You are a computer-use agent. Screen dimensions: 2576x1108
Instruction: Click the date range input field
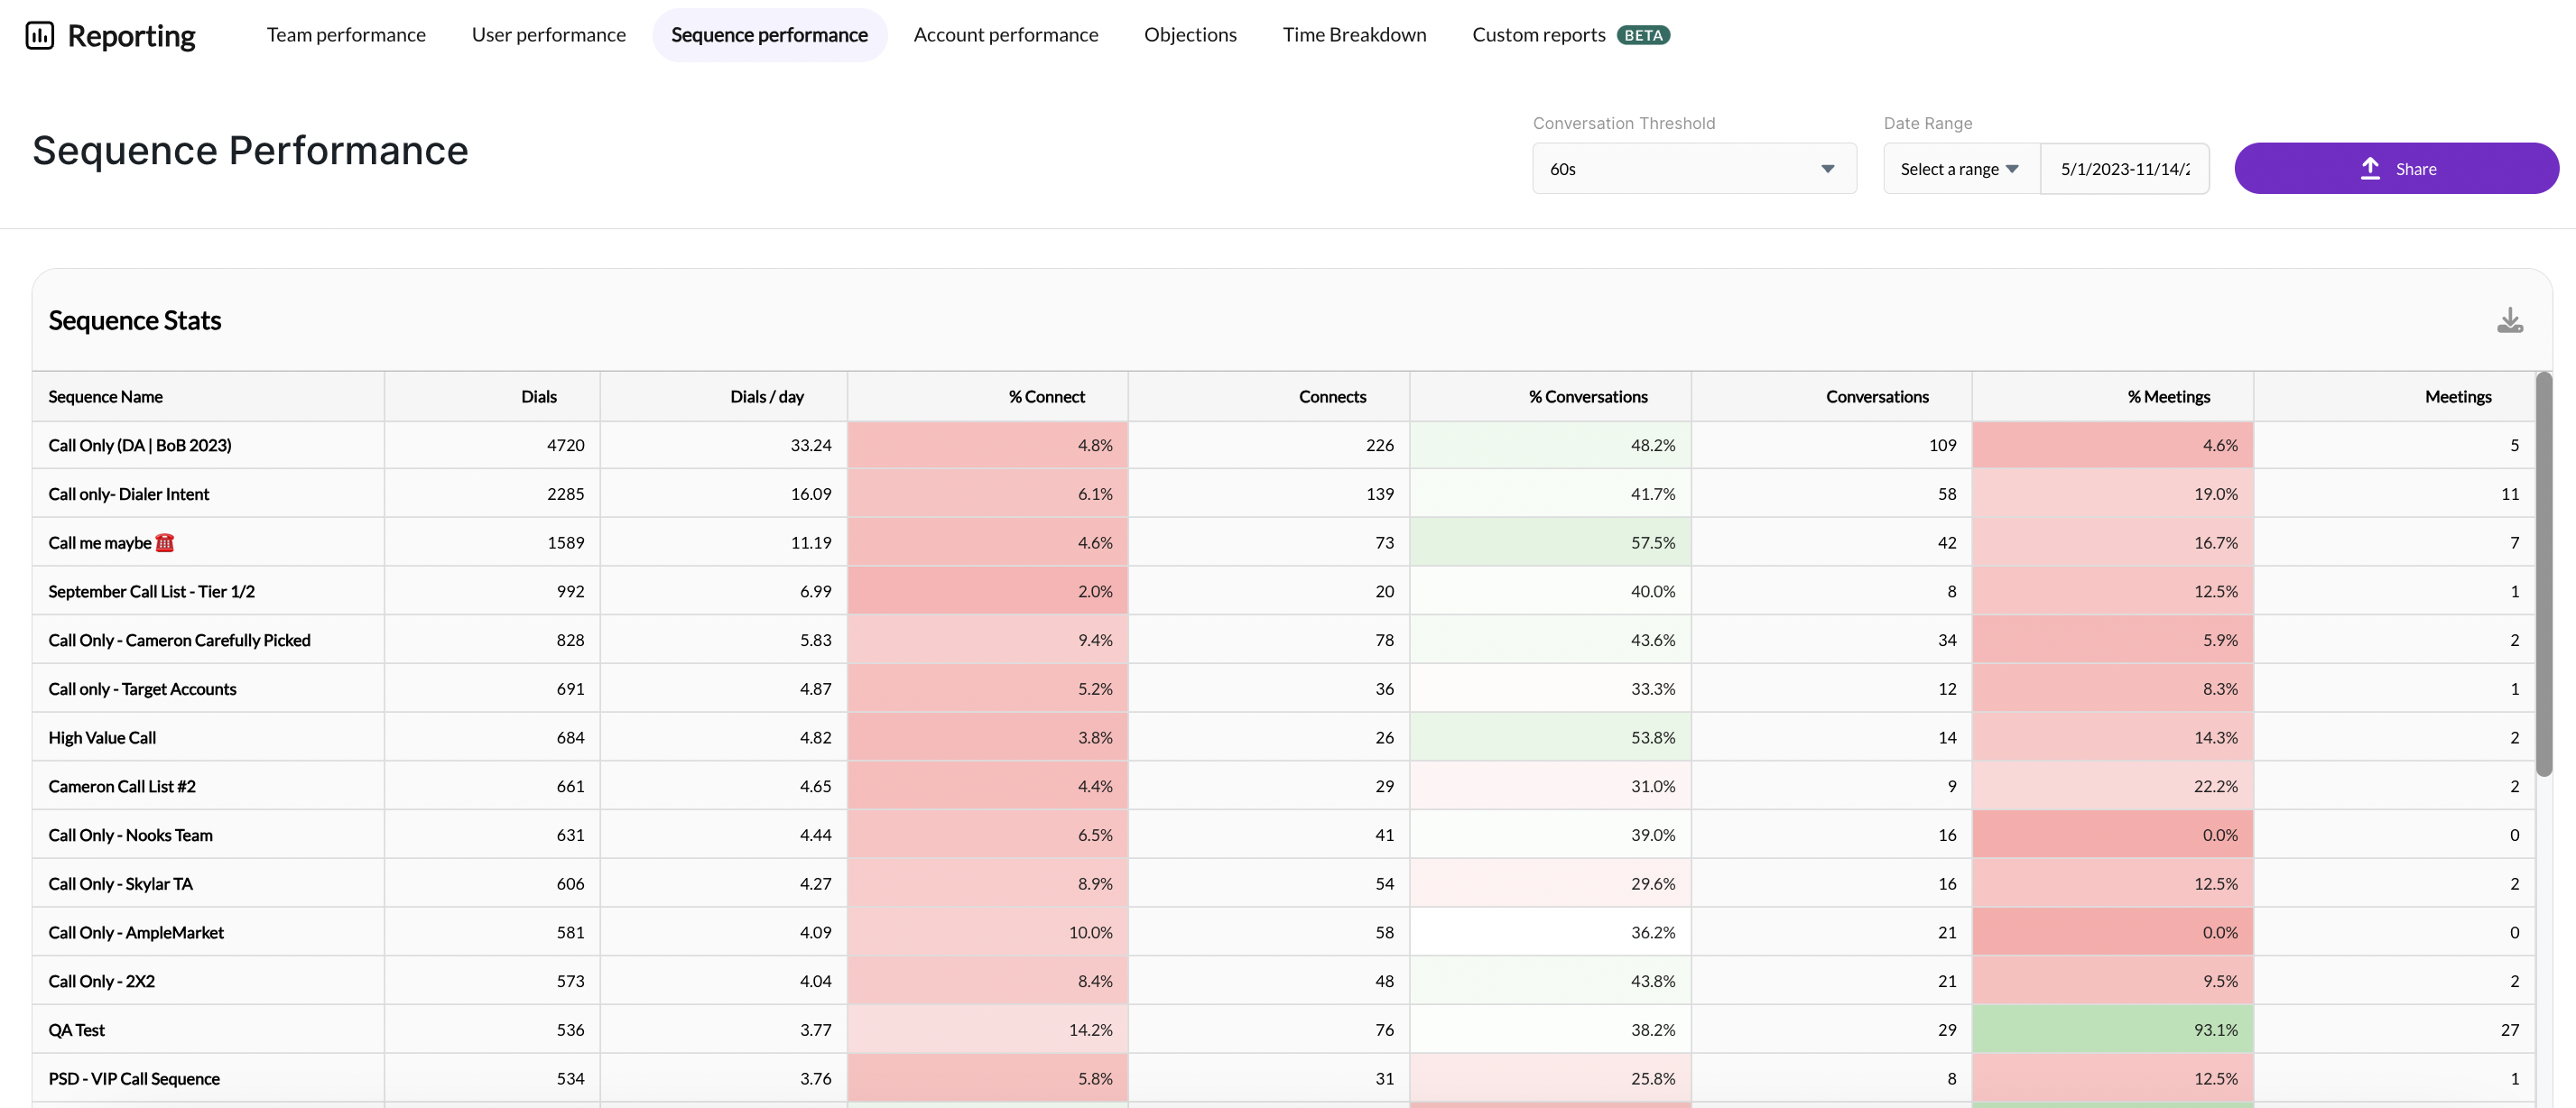click(x=2125, y=168)
